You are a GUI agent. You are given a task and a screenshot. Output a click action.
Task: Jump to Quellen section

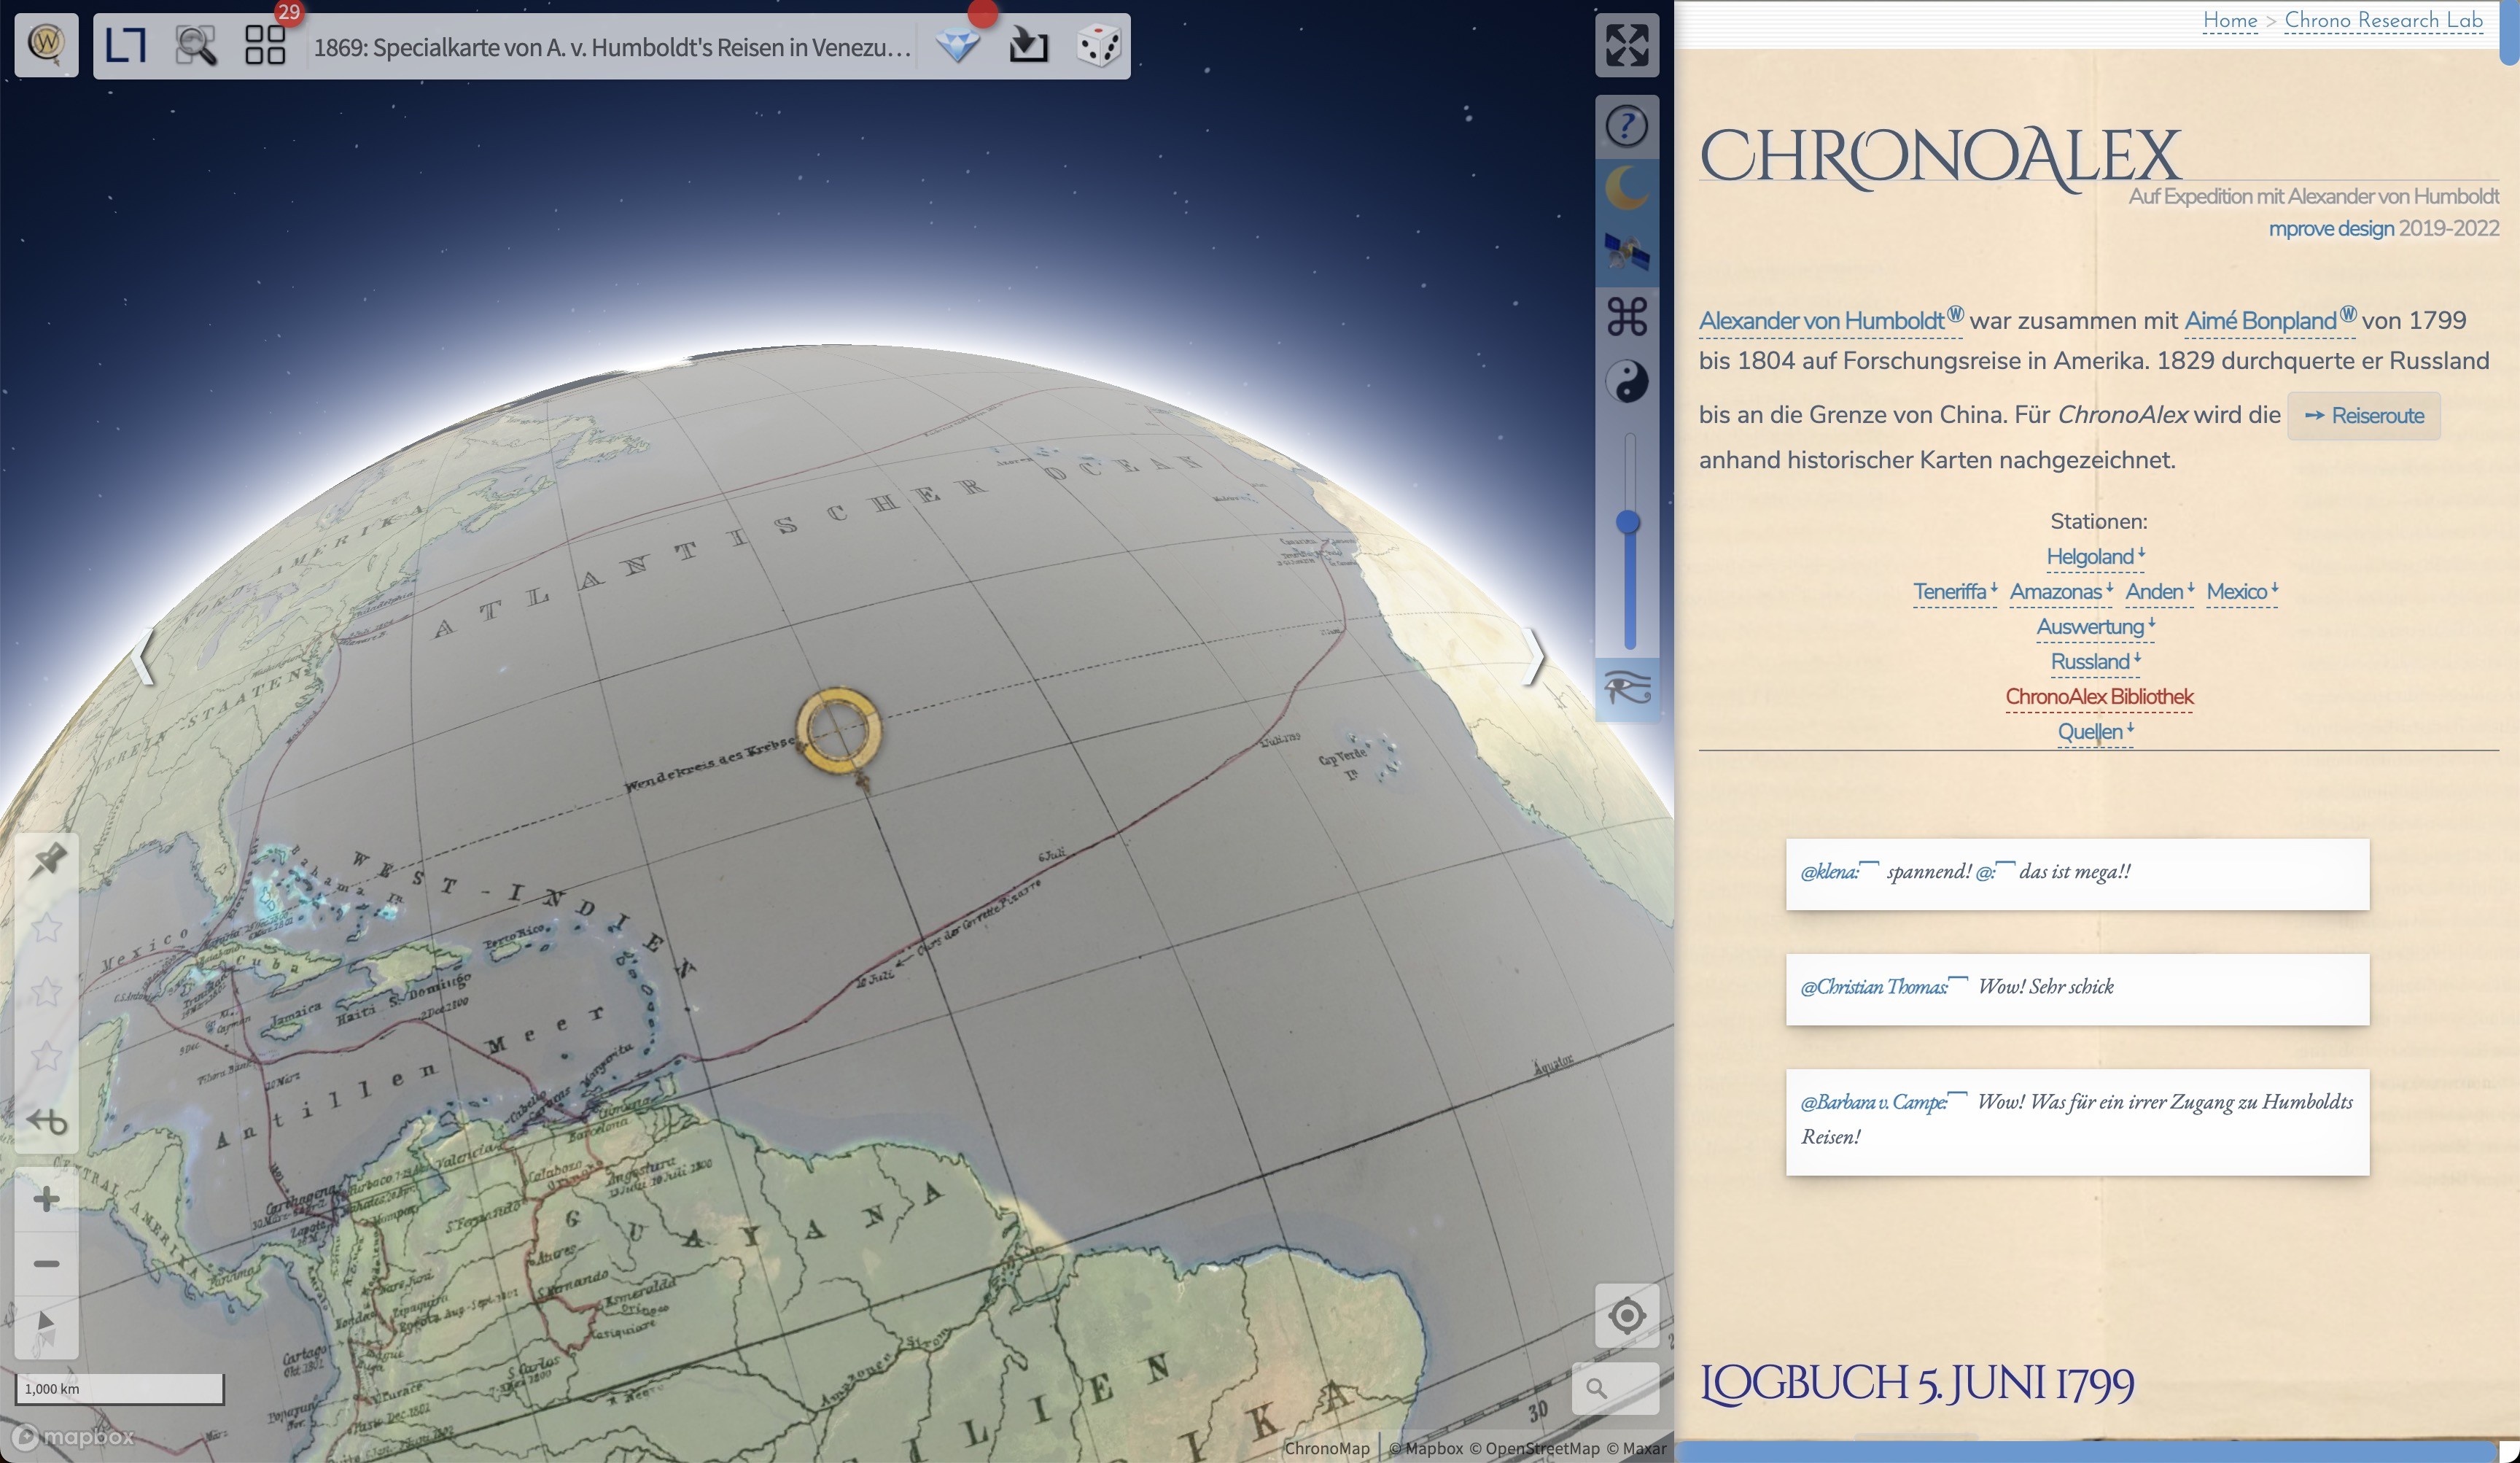click(x=2095, y=731)
